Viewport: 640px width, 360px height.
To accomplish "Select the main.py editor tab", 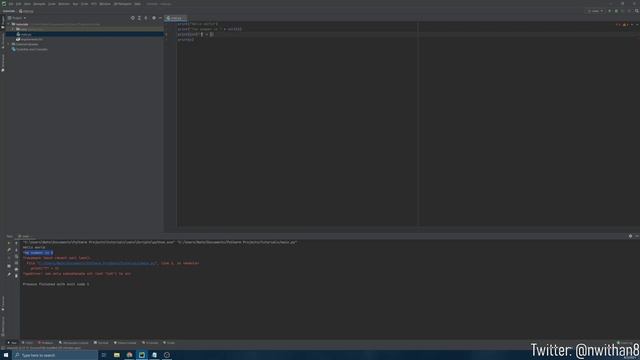I will (175, 18).
